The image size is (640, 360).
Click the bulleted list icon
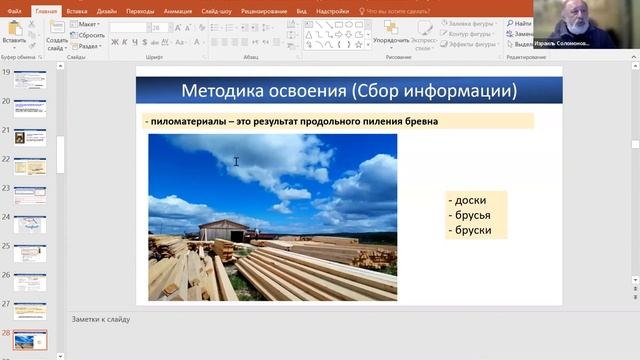click(214, 28)
